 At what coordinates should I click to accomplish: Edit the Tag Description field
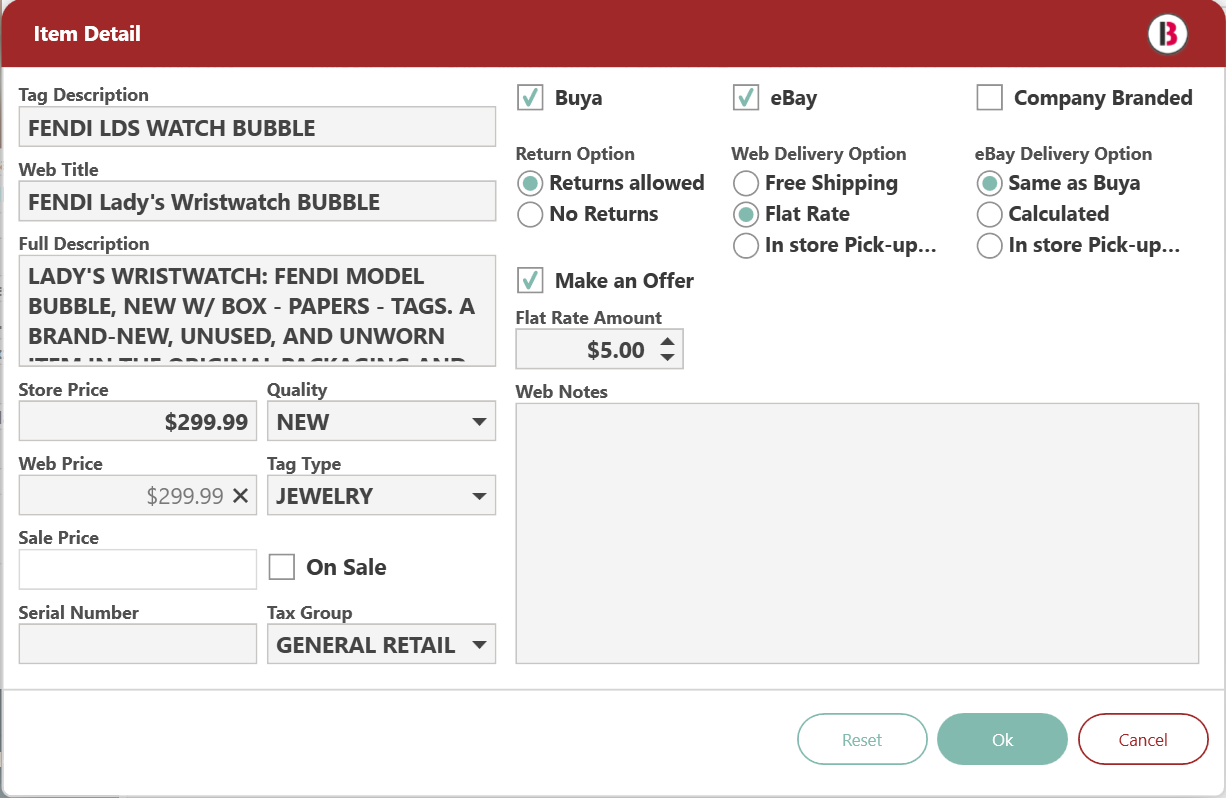point(257,127)
